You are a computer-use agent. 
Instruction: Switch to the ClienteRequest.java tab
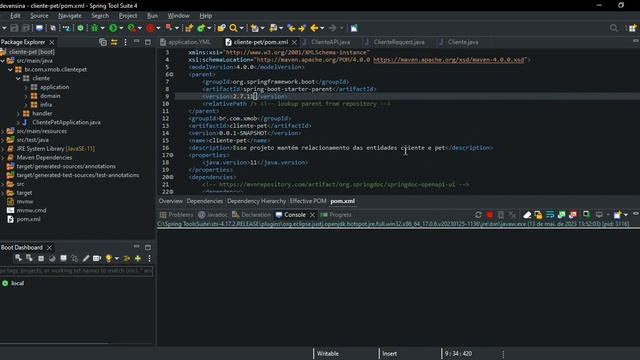point(394,42)
